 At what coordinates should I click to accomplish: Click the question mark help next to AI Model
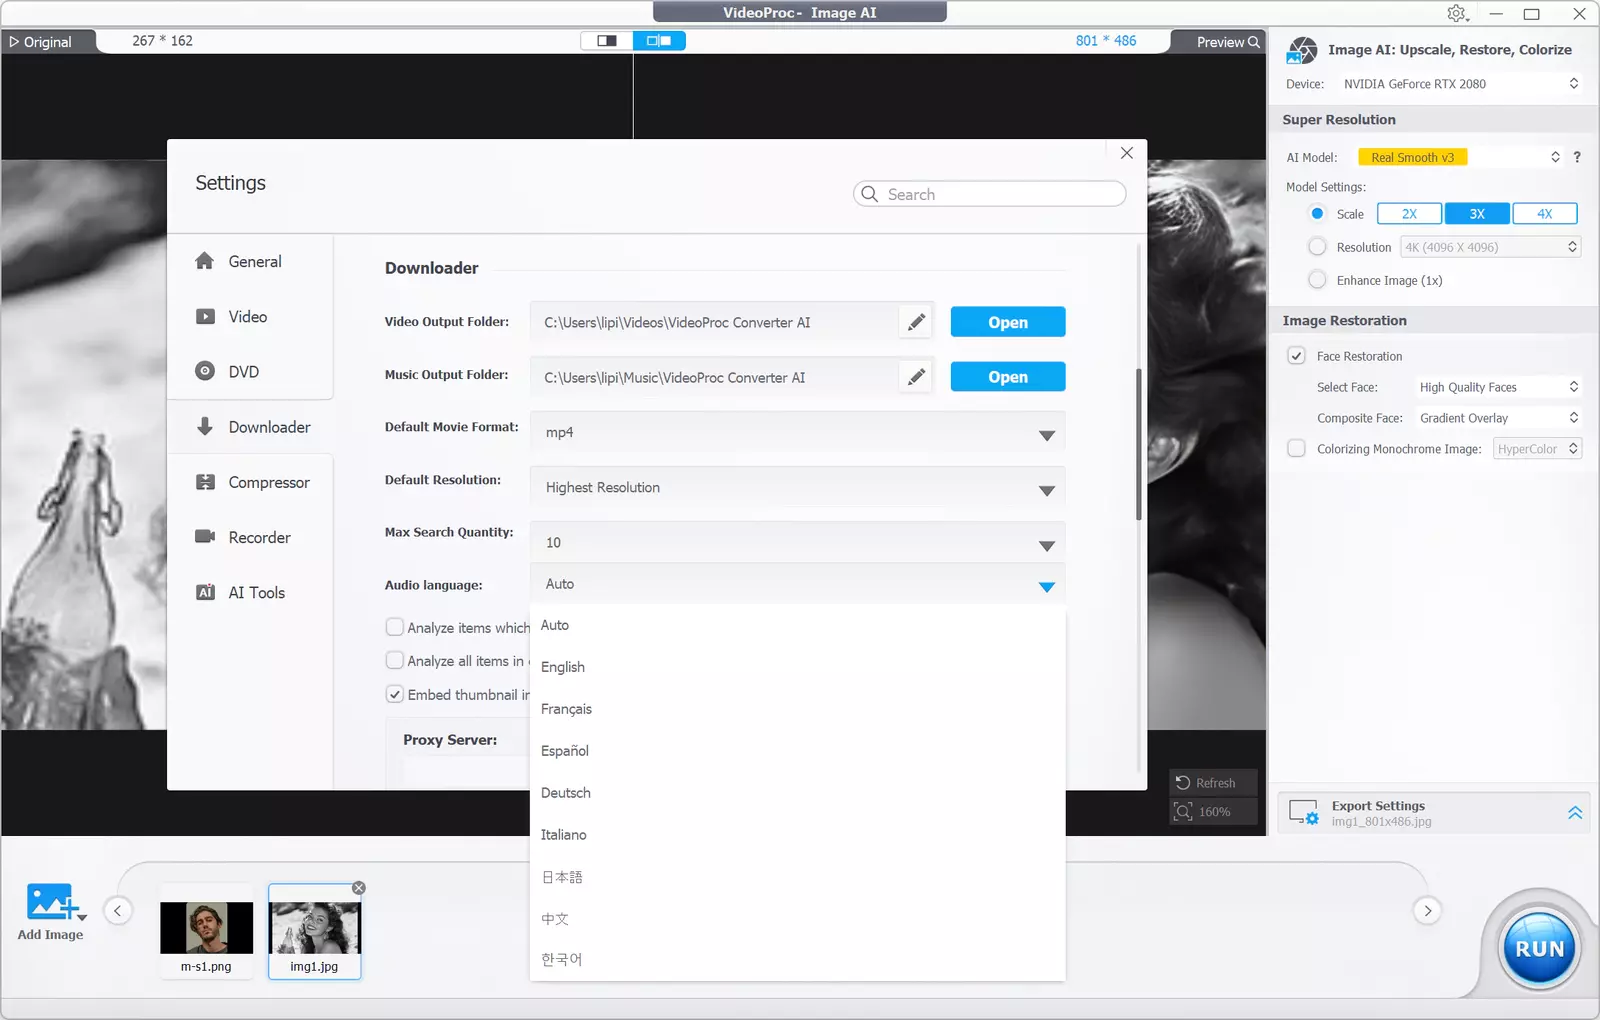[x=1577, y=157]
